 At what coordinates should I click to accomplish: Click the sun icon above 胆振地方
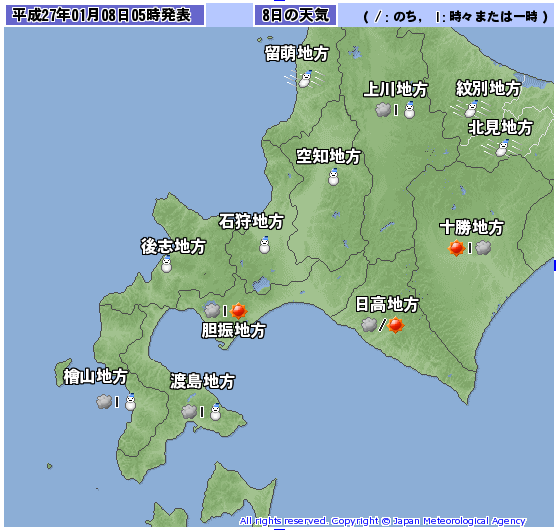238,311
